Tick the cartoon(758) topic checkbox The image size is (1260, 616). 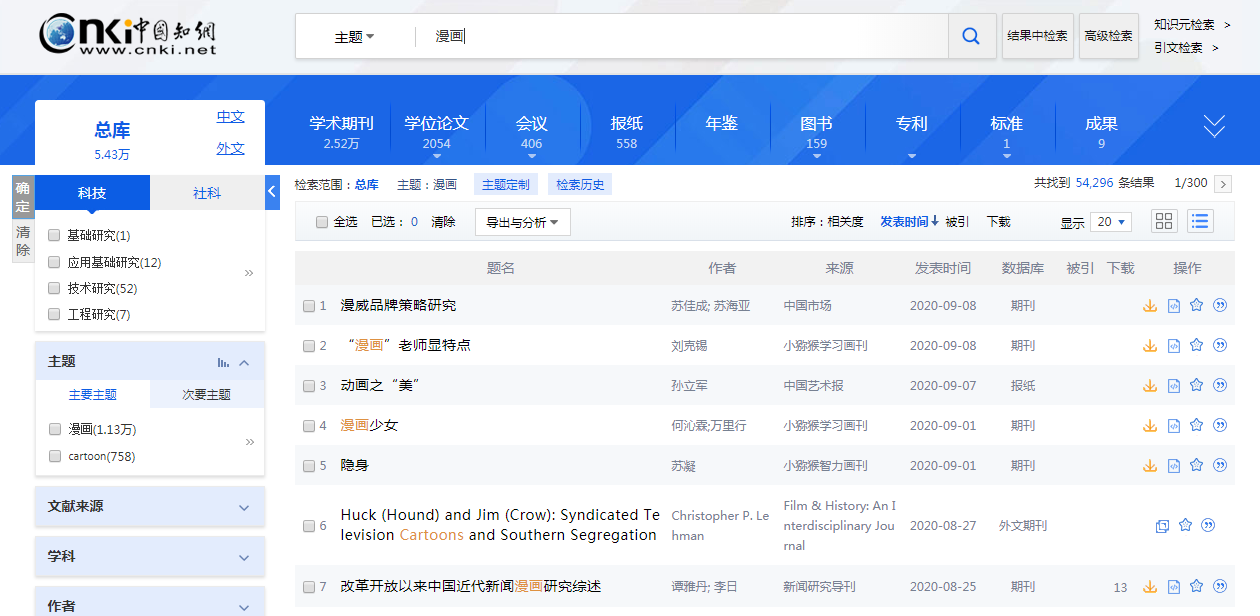(x=54, y=456)
